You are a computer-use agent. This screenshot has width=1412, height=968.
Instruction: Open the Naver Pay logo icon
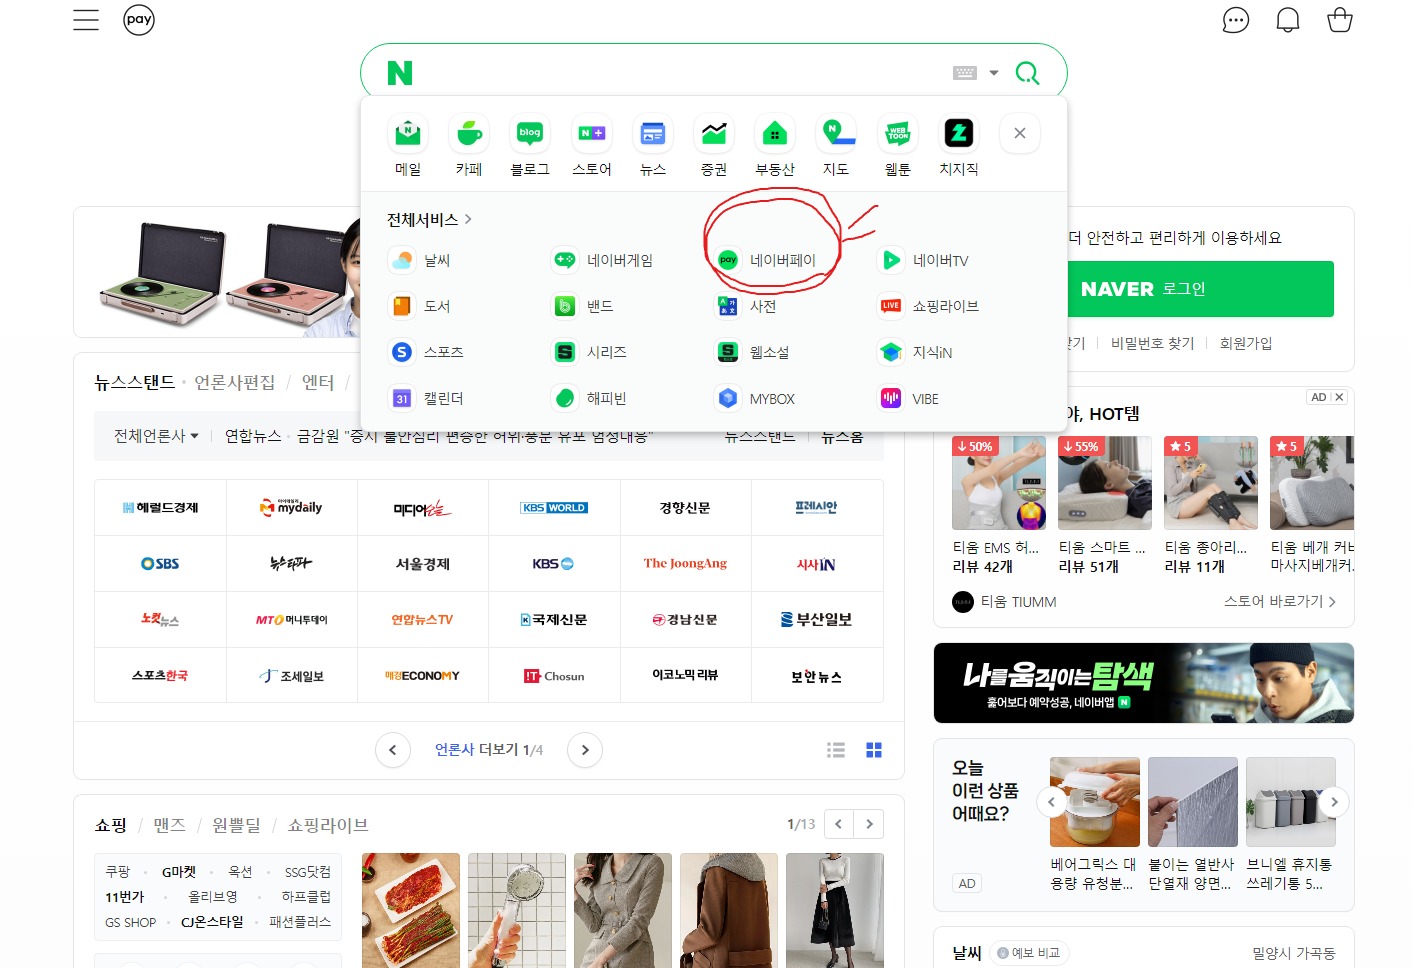[x=139, y=20]
